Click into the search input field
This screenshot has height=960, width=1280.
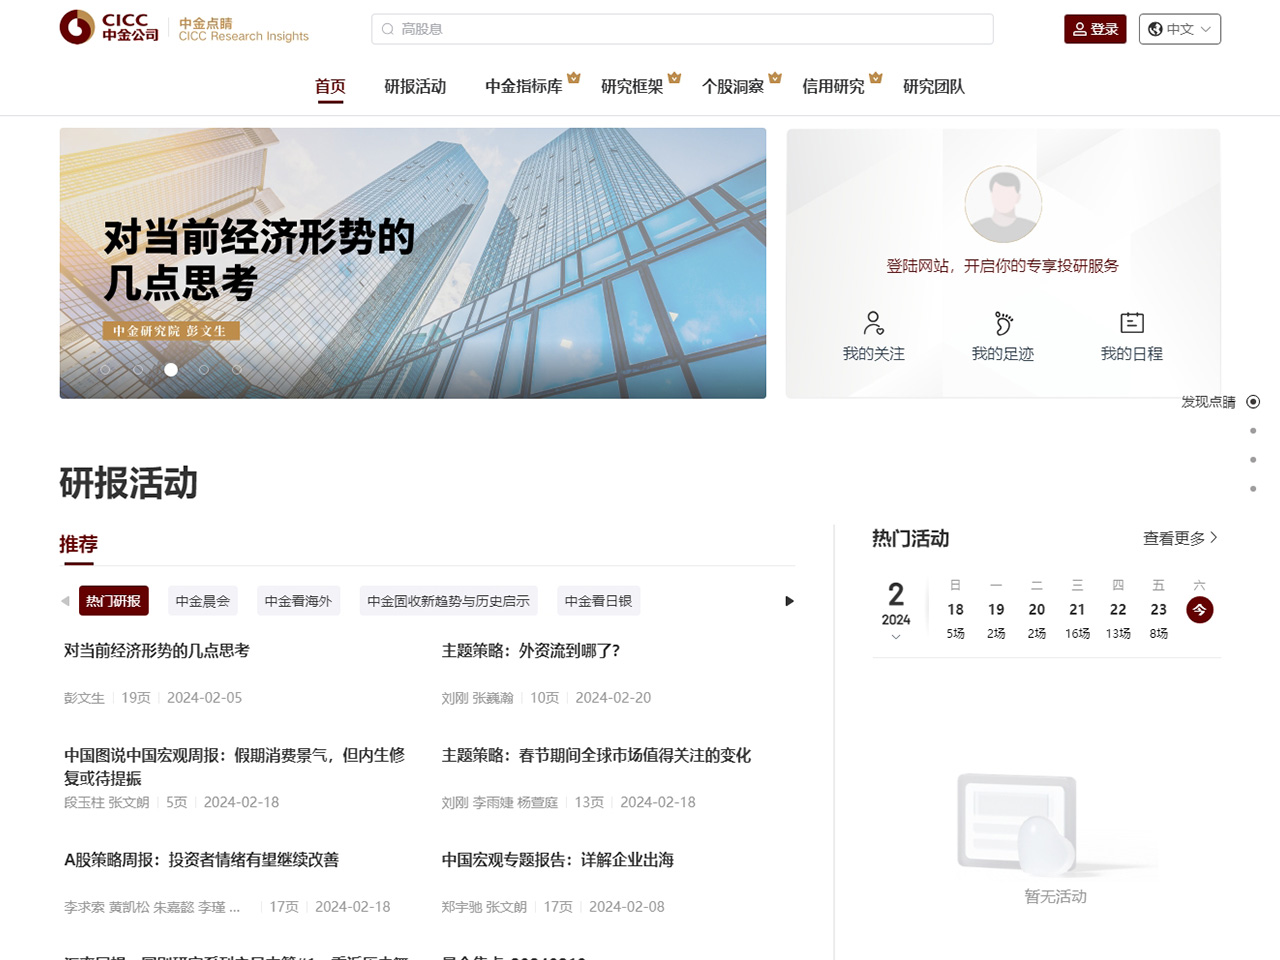click(690, 29)
